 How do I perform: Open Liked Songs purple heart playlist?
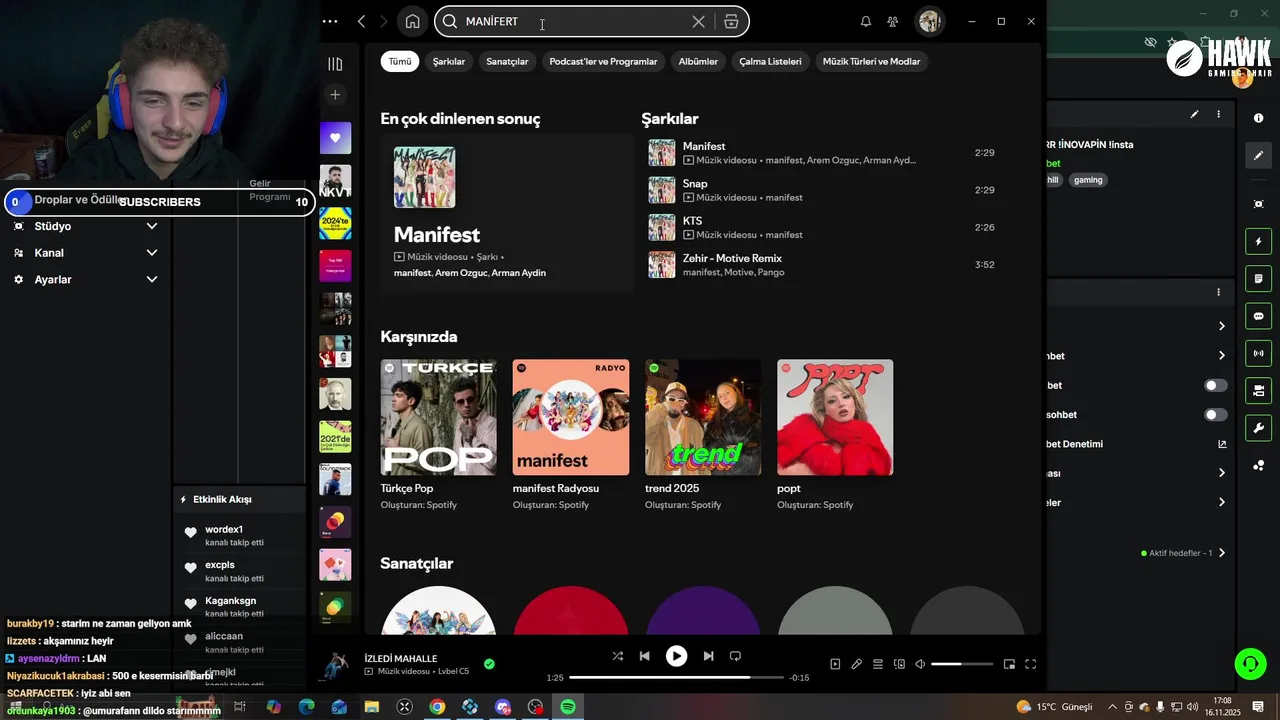click(335, 138)
